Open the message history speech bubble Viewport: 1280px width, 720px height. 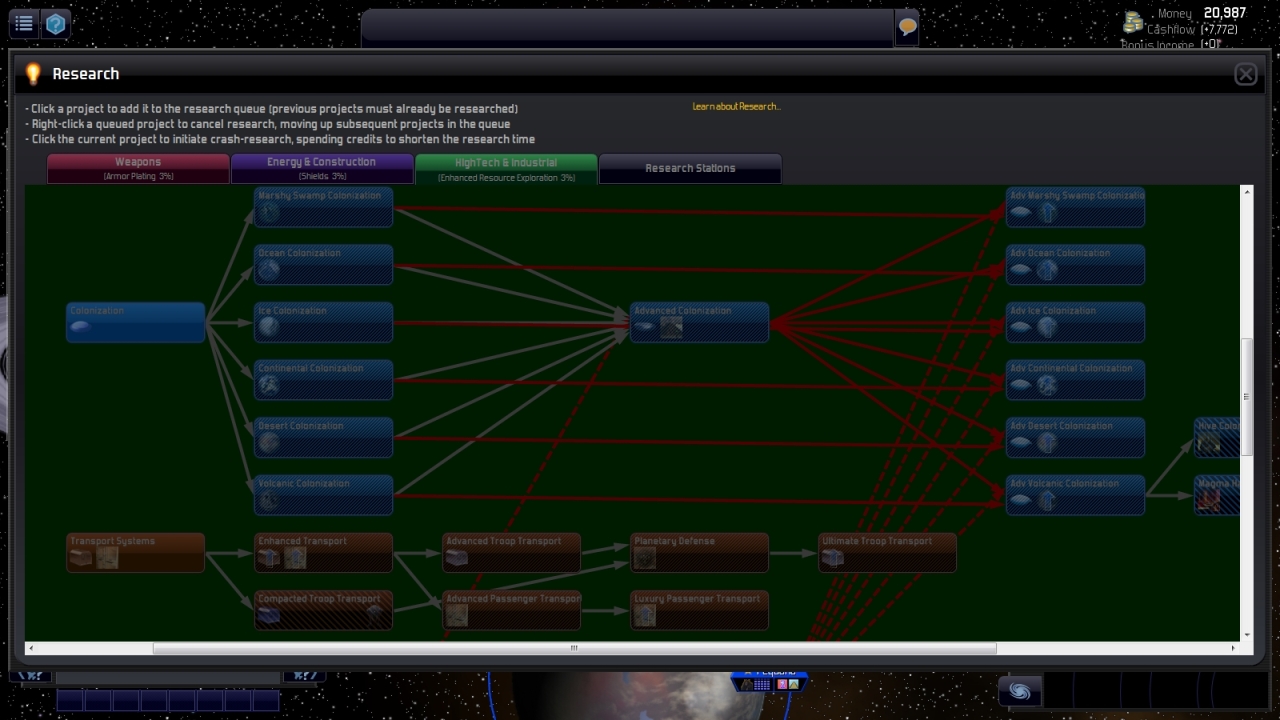pos(907,27)
